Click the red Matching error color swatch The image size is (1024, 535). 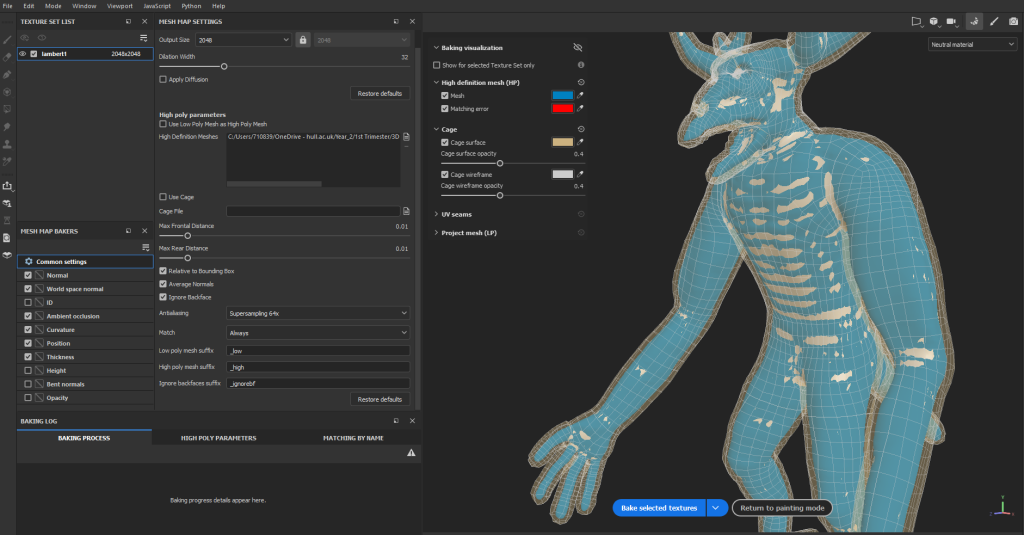click(562, 107)
